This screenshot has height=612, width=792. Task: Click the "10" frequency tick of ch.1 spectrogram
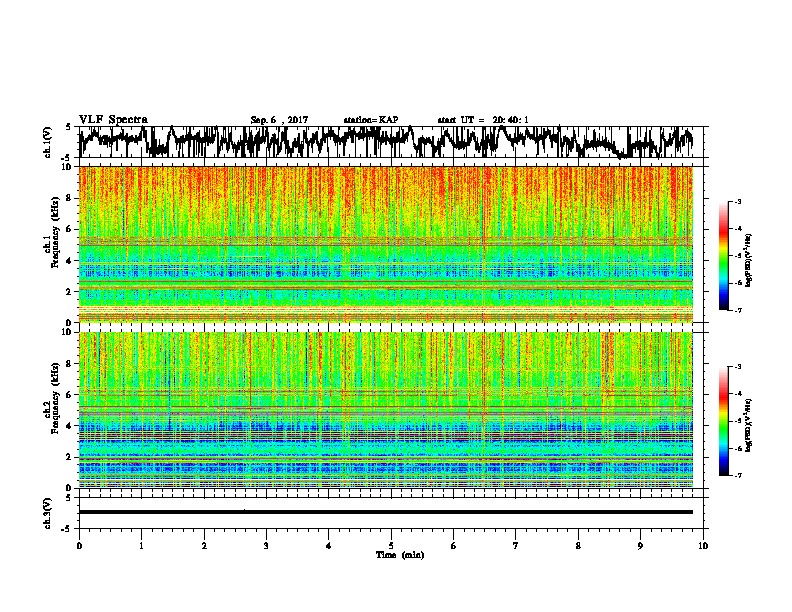[x=67, y=167]
